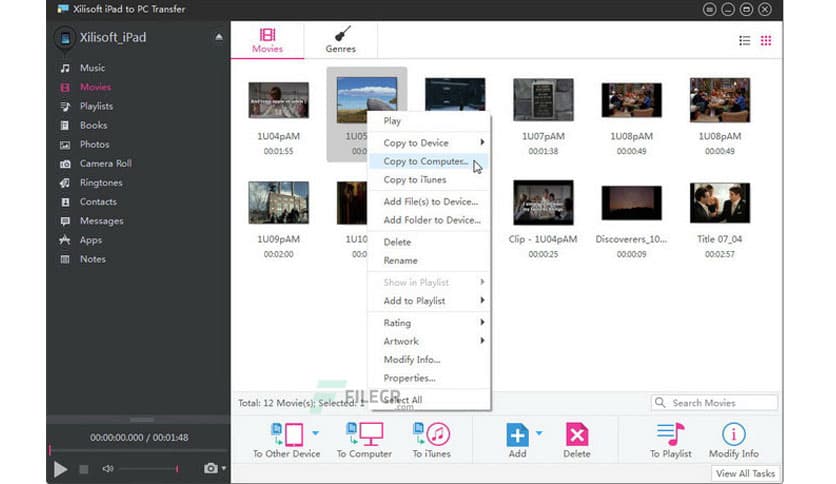Viewport: 836px width, 484px height.
Task: Click the To Playlist toolbar icon
Action: 670,434
